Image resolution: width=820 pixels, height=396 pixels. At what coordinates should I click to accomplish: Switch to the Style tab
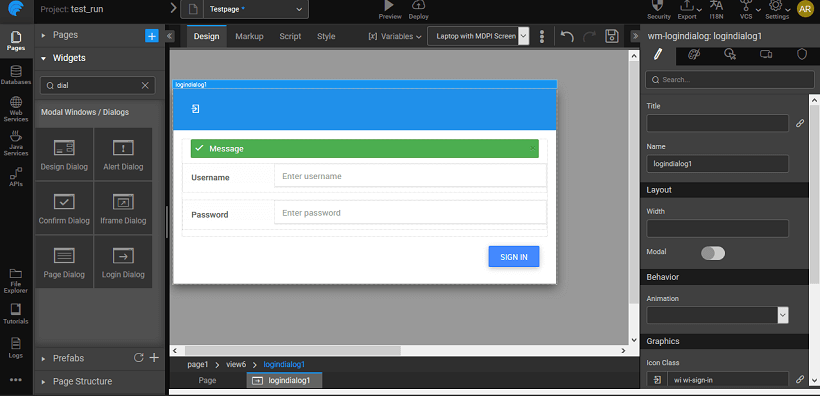(326, 36)
